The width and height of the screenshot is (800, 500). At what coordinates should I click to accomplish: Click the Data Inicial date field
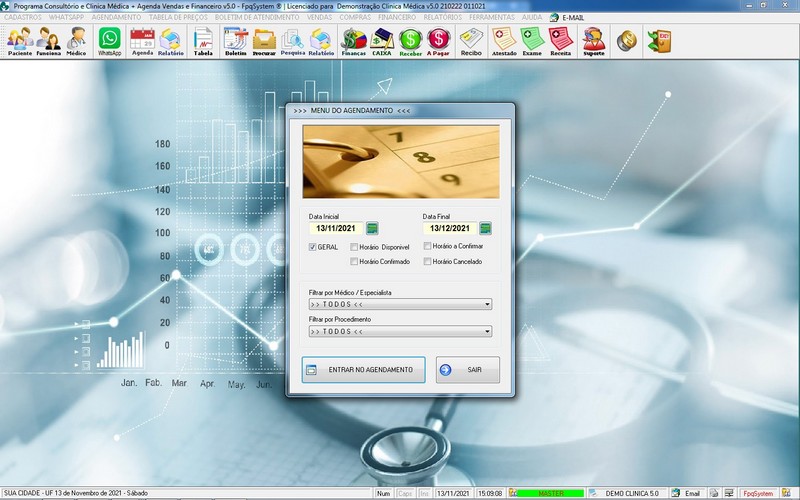click(x=335, y=228)
